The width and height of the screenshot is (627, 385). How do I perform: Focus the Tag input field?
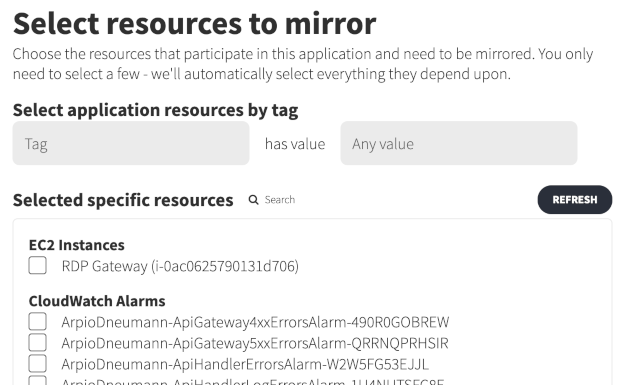[x=131, y=143]
